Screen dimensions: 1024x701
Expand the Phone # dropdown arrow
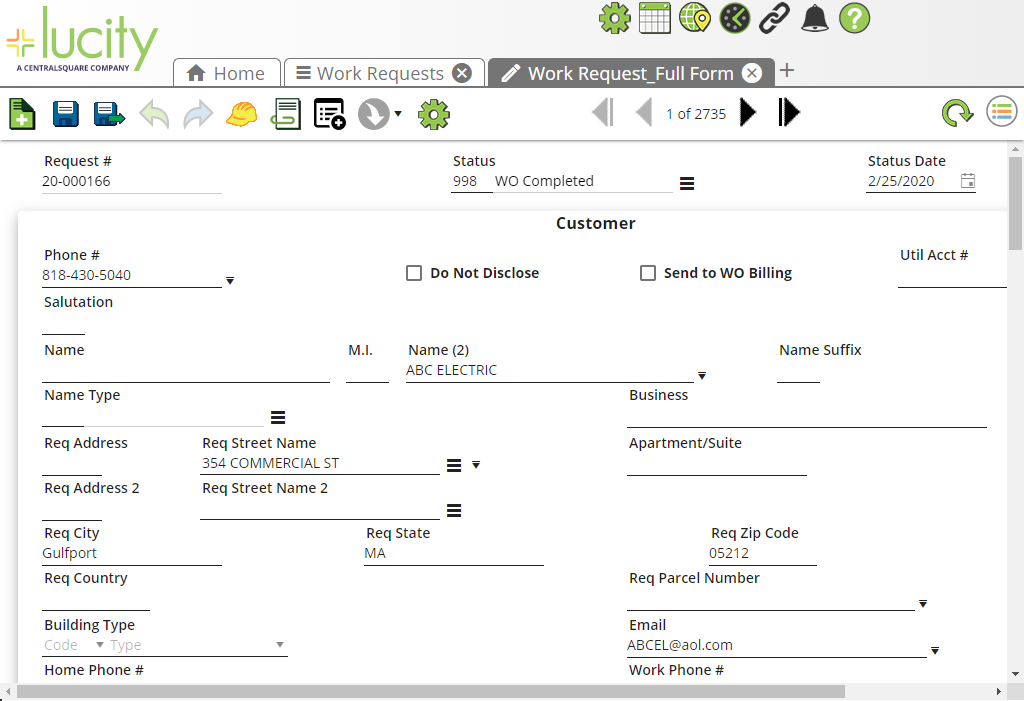(x=230, y=281)
